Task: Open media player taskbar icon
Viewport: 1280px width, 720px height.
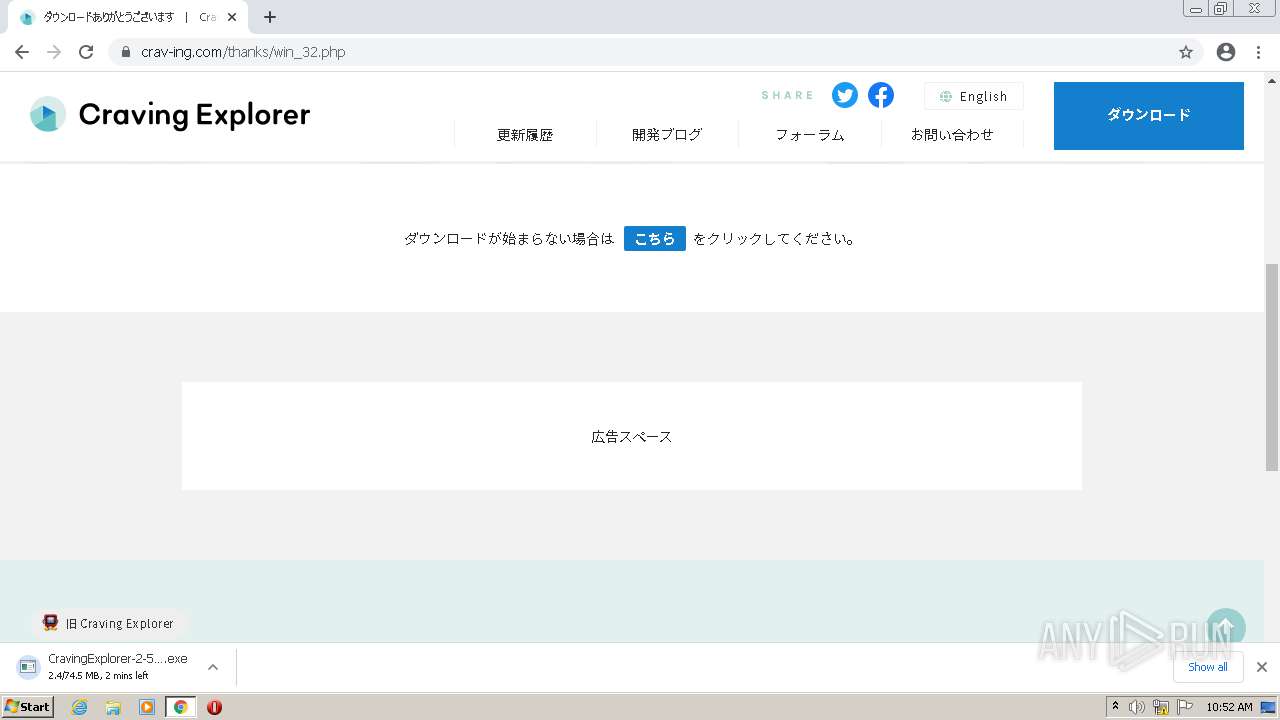Action: (147, 707)
